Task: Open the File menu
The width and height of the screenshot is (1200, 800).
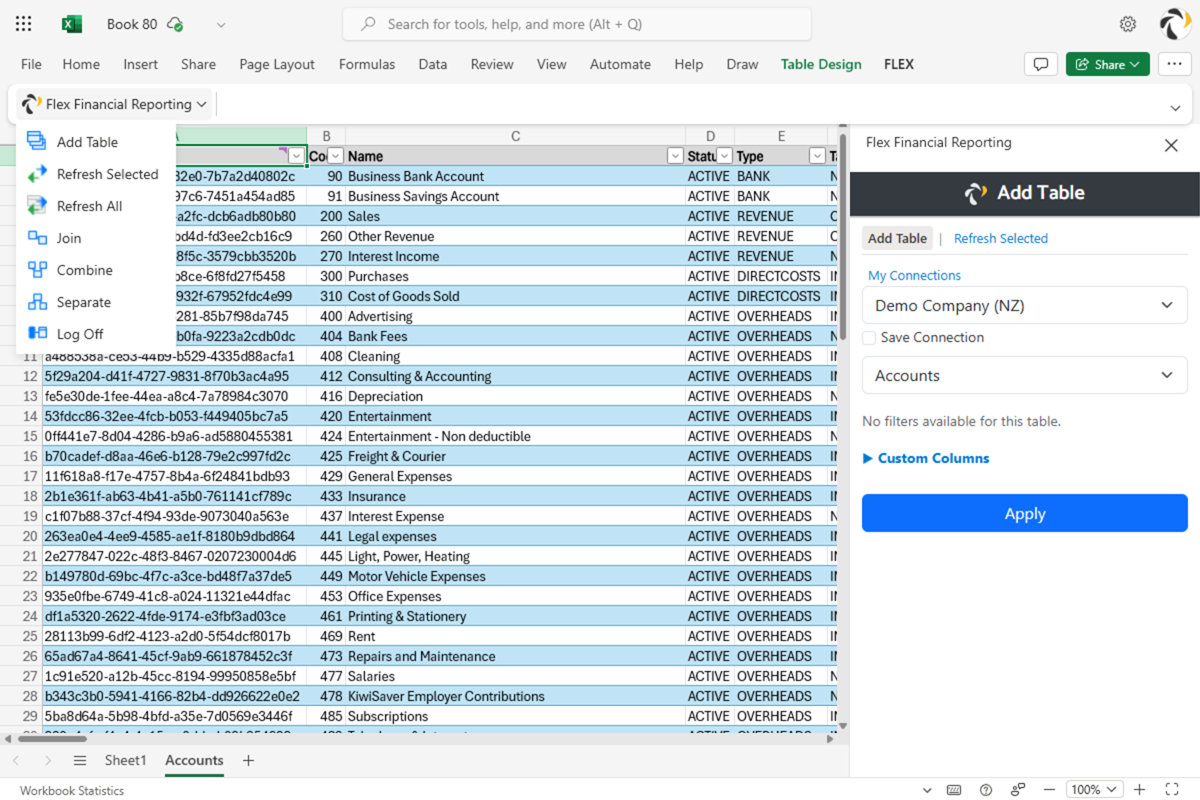Action: pos(31,64)
